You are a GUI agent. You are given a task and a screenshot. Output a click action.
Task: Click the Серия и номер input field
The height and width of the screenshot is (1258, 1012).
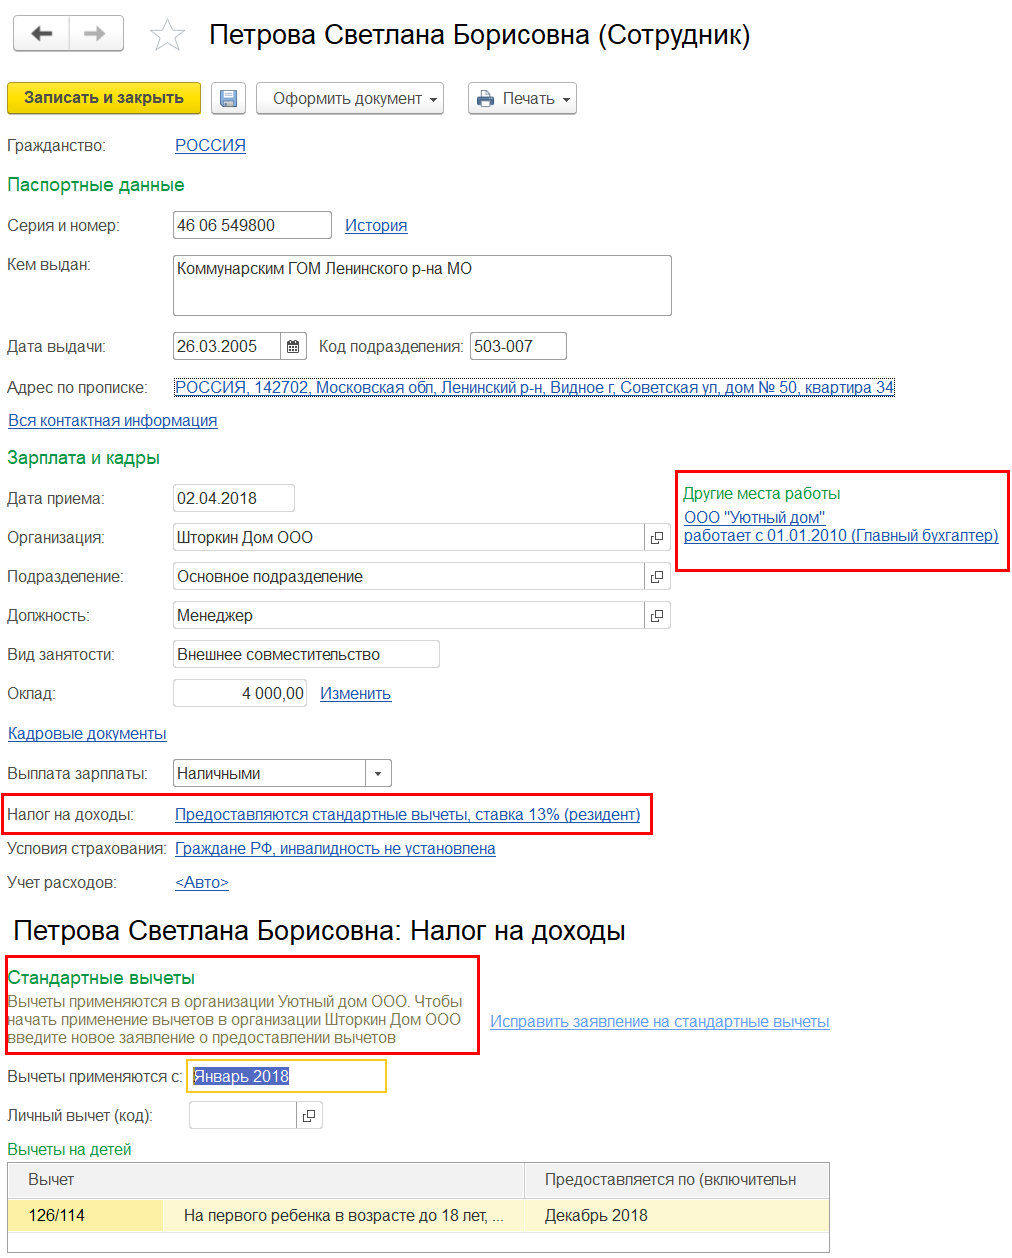click(x=252, y=225)
